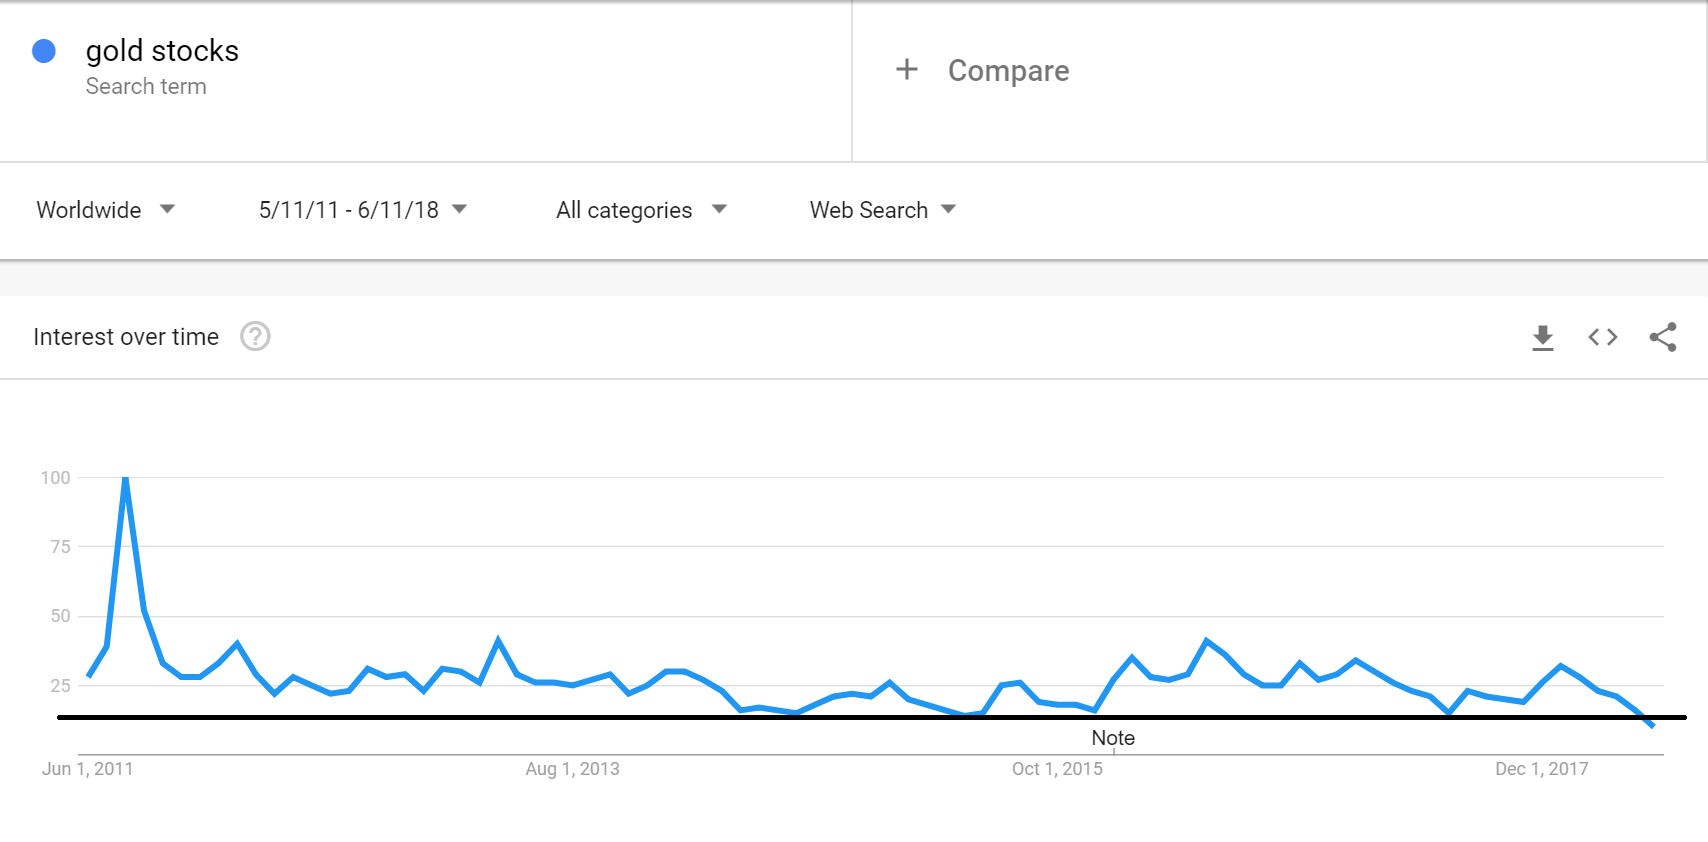Select the Dec 1, 2017 axis label
1708x842 pixels.
pos(1541,769)
